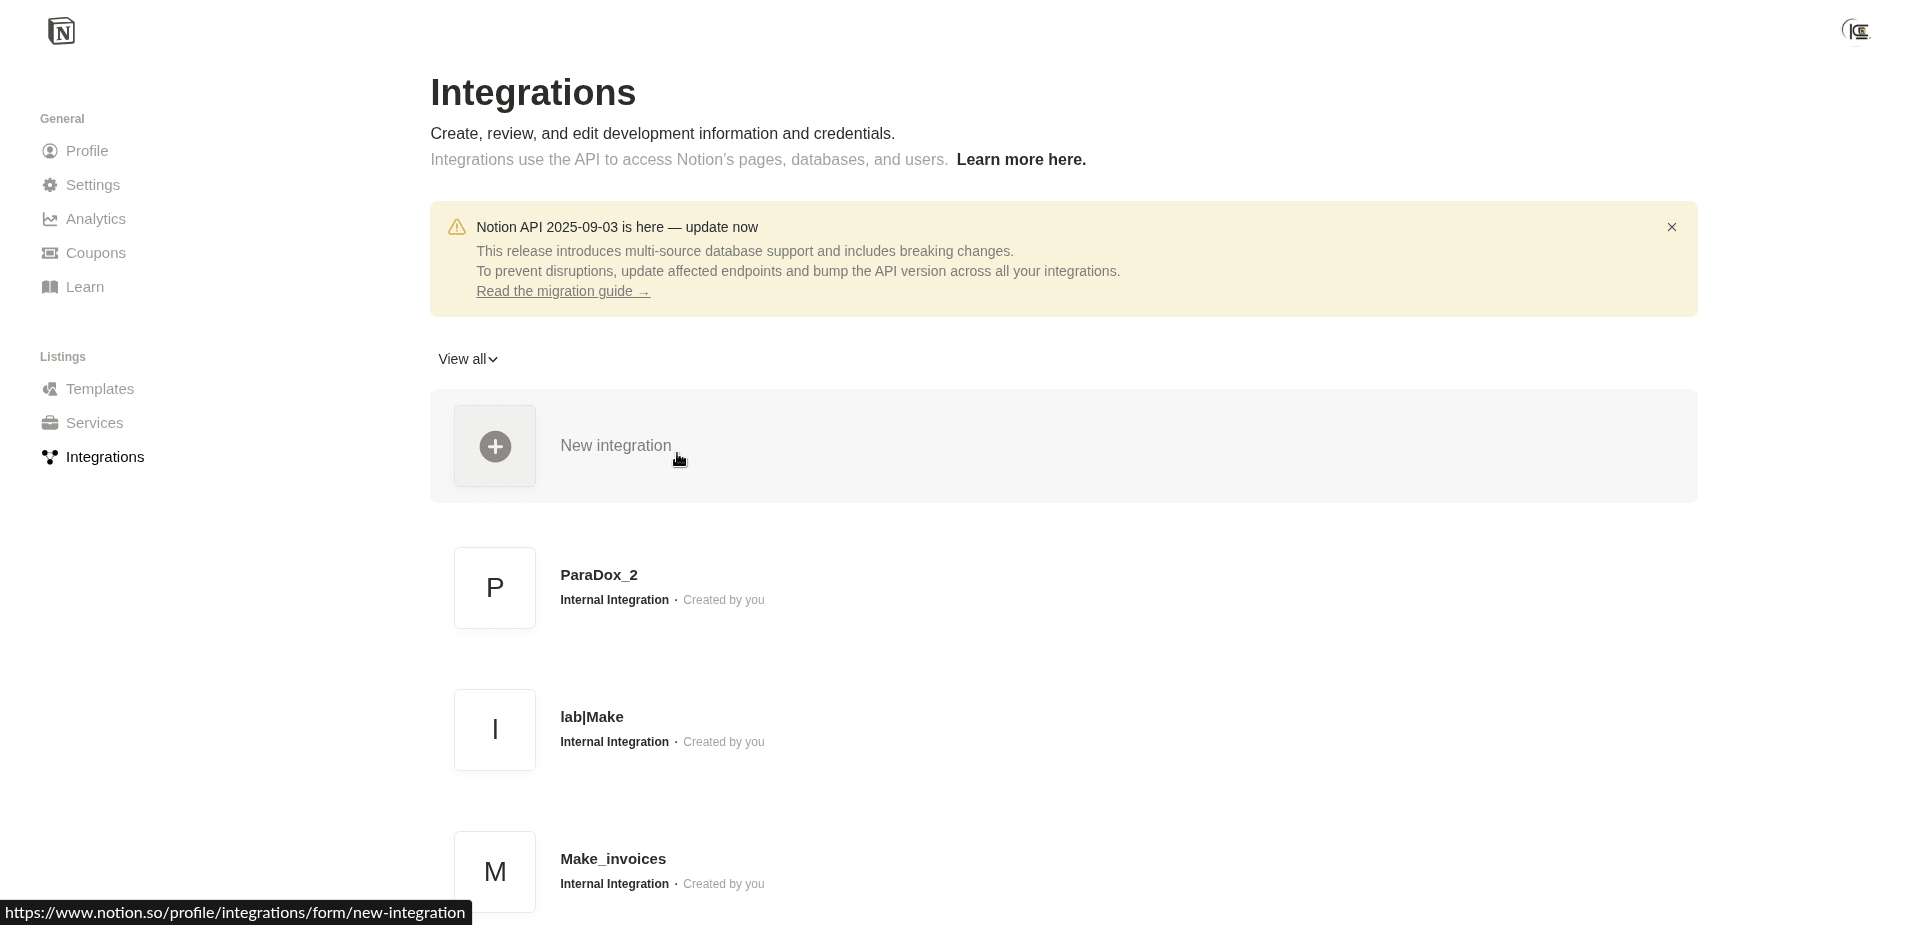
Task: Follow the Read the migration guide link
Action: [562, 291]
